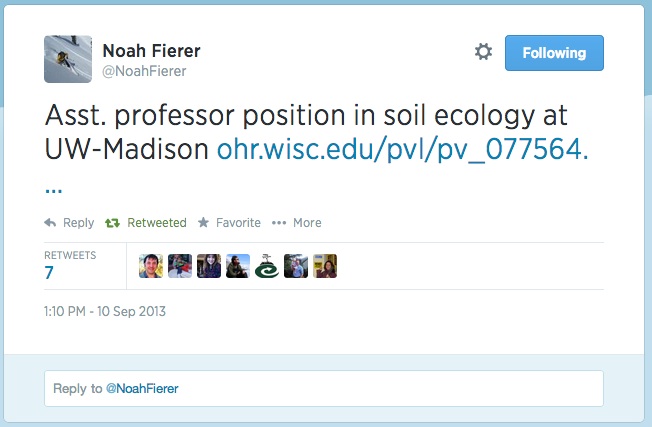Screen dimensions: 652x427
Task: View the 7 retweets count
Action: pos(49,272)
